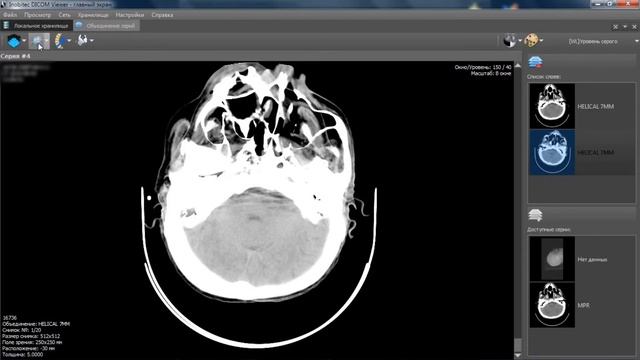
Task: Click the layers list panel icon
Action: [535, 62]
